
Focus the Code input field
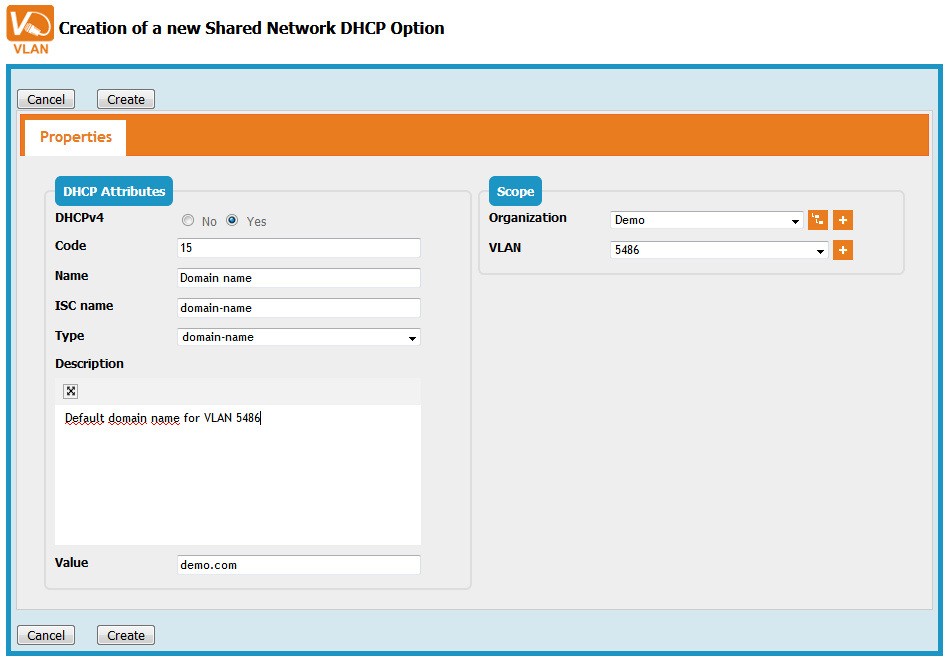pyautogui.click(x=298, y=248)
